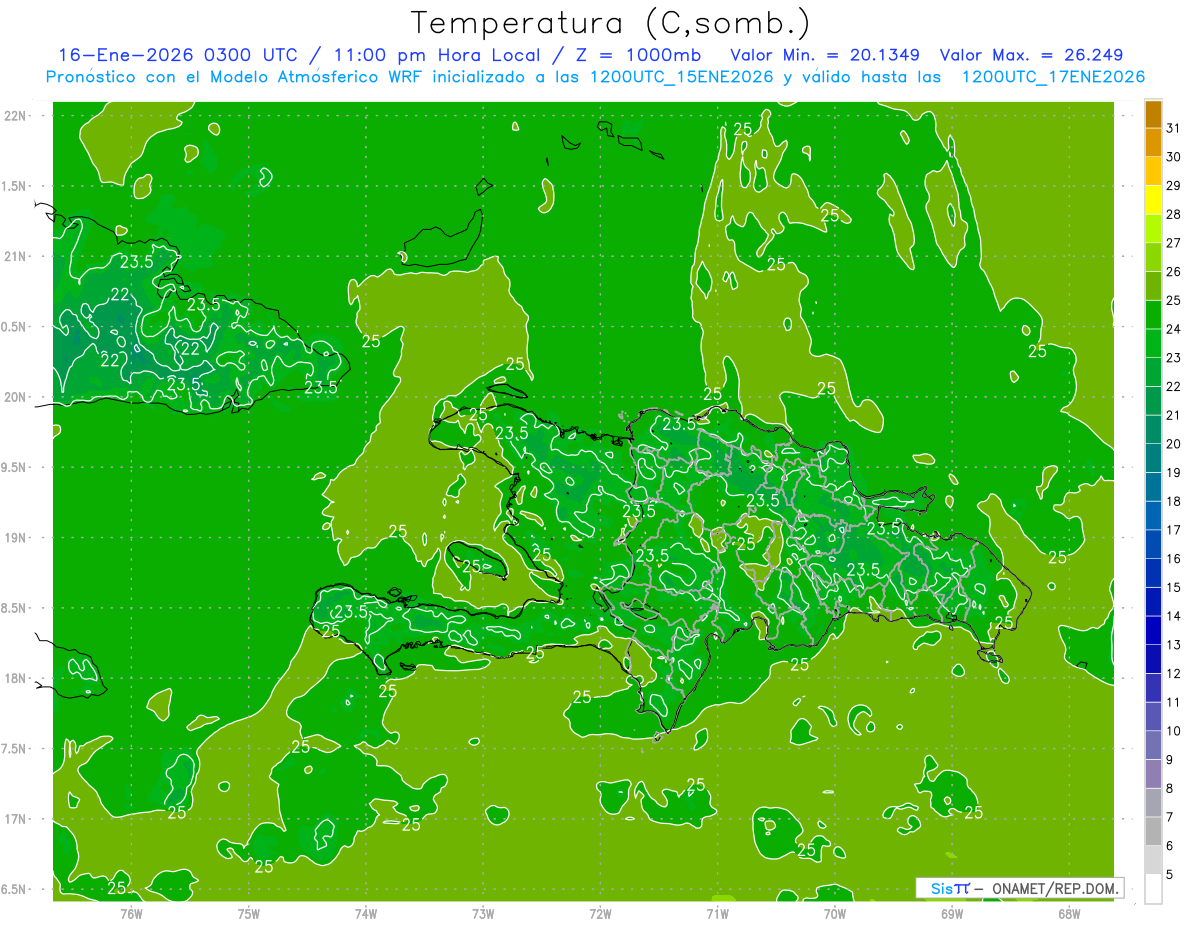Screen dimensions: 1200x927
Task: Click the '30' label on the color scale
Action: click(x=1174, y=157)
